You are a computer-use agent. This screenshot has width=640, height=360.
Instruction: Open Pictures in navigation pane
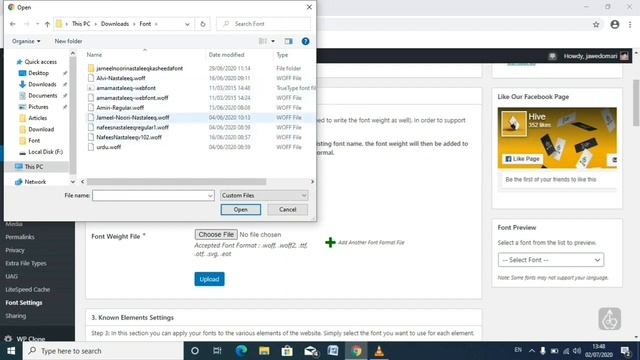(x=38, y=107)
